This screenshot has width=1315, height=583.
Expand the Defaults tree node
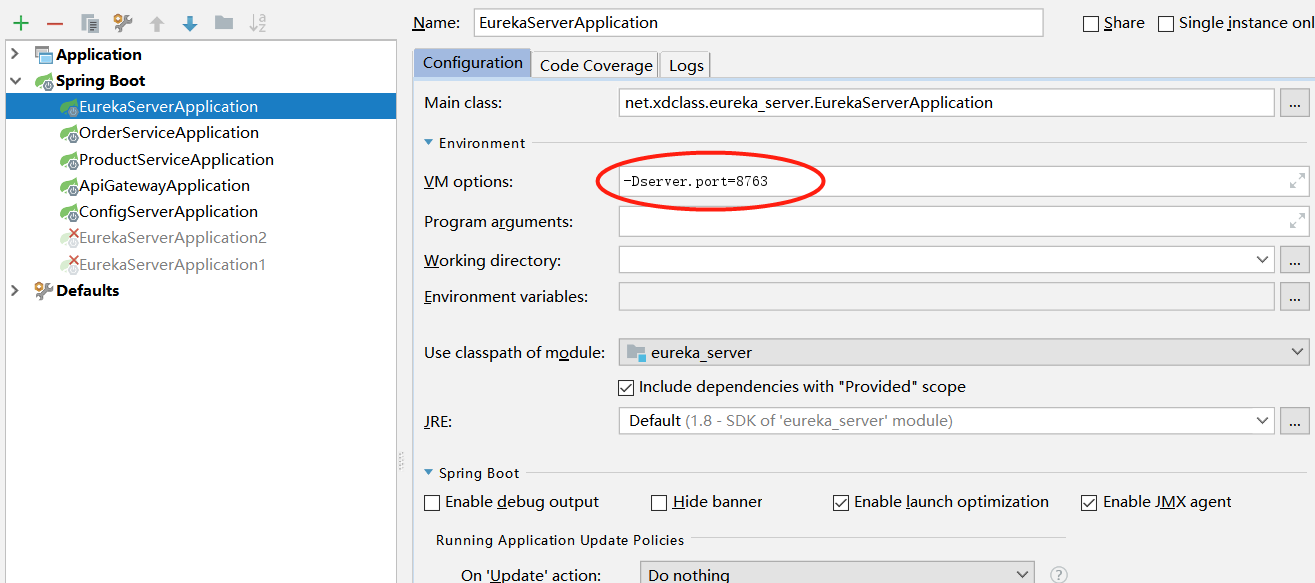(15, 291)
